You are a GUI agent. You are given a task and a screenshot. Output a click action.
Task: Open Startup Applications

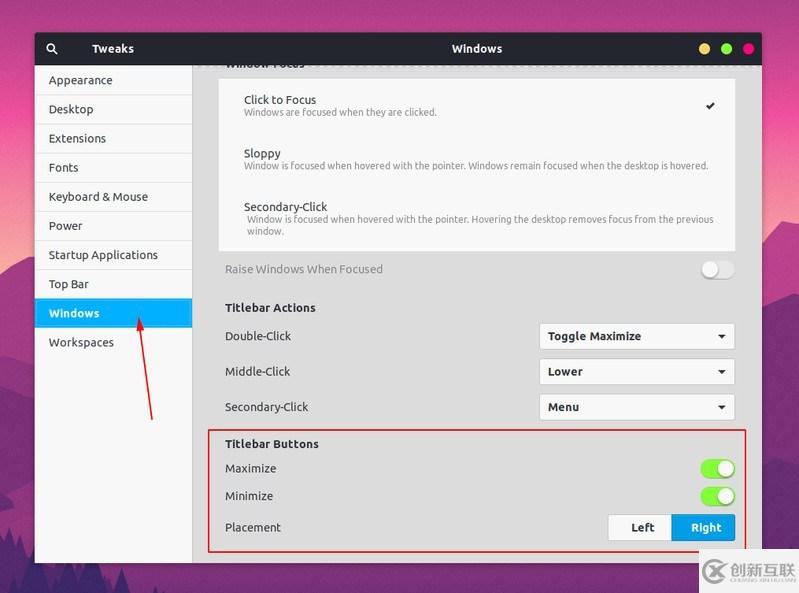[114, 255]
